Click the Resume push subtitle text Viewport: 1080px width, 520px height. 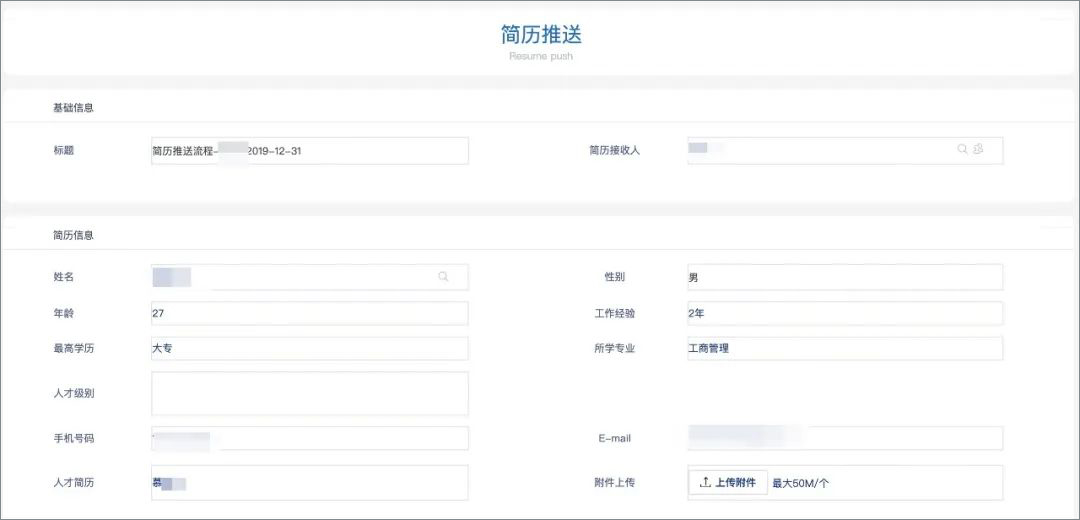[541, 56]
